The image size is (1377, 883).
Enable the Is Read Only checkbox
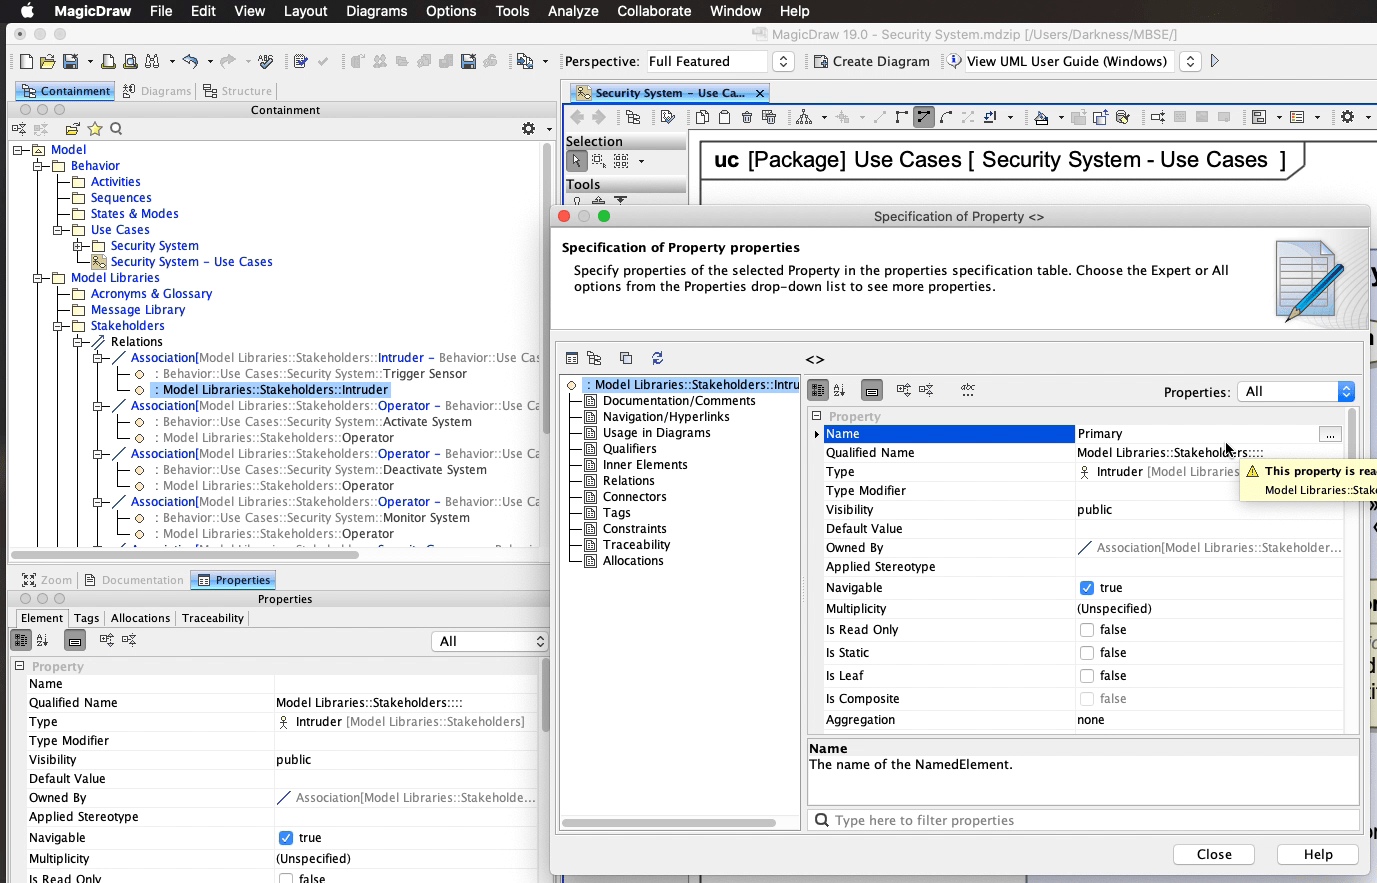pos(1089,630)
